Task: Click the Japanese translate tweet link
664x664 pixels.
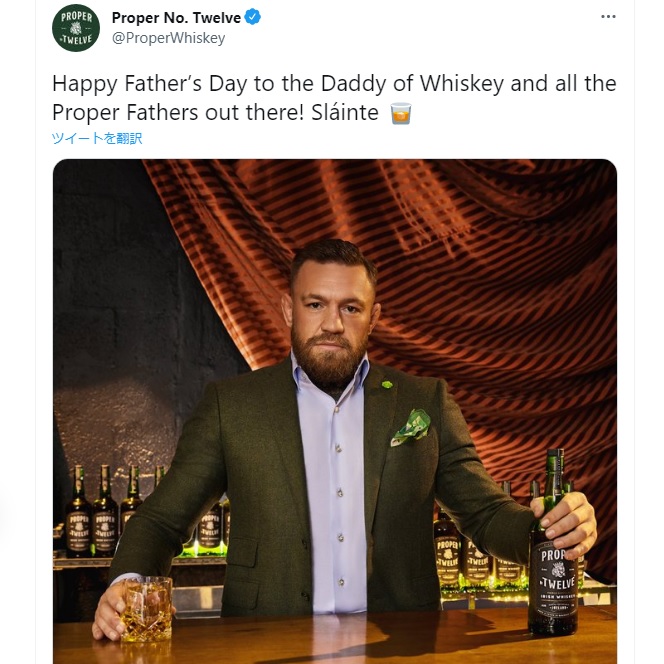Action: 97,138
